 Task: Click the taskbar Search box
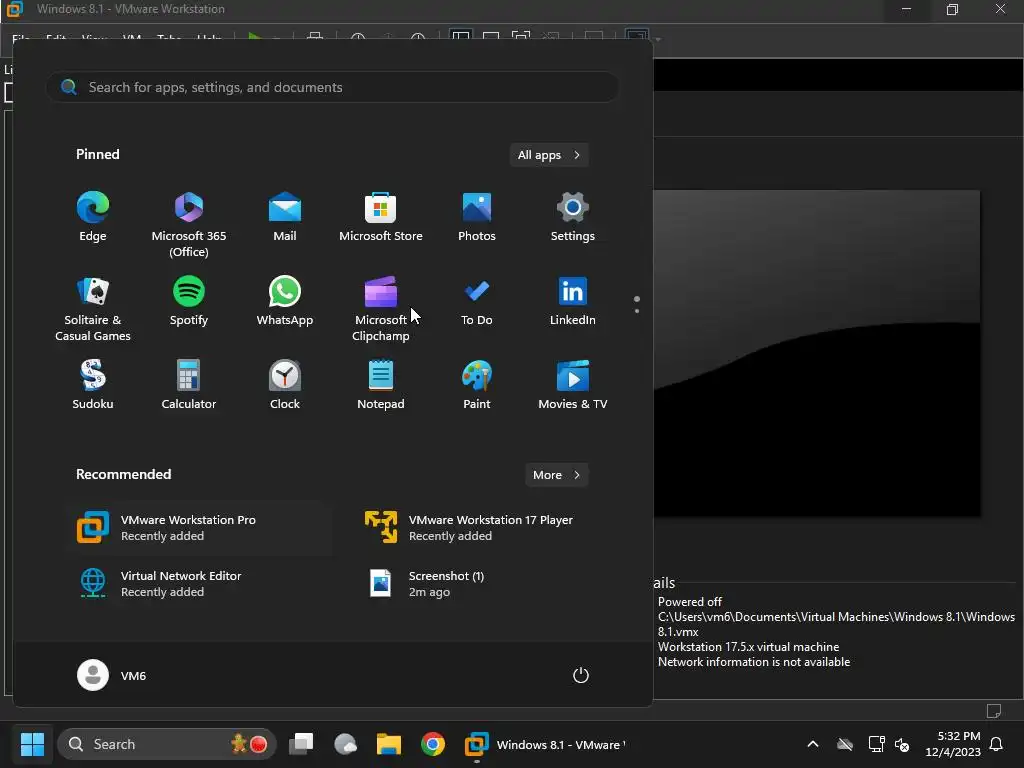pyautogui.click(x=167, y=744)
